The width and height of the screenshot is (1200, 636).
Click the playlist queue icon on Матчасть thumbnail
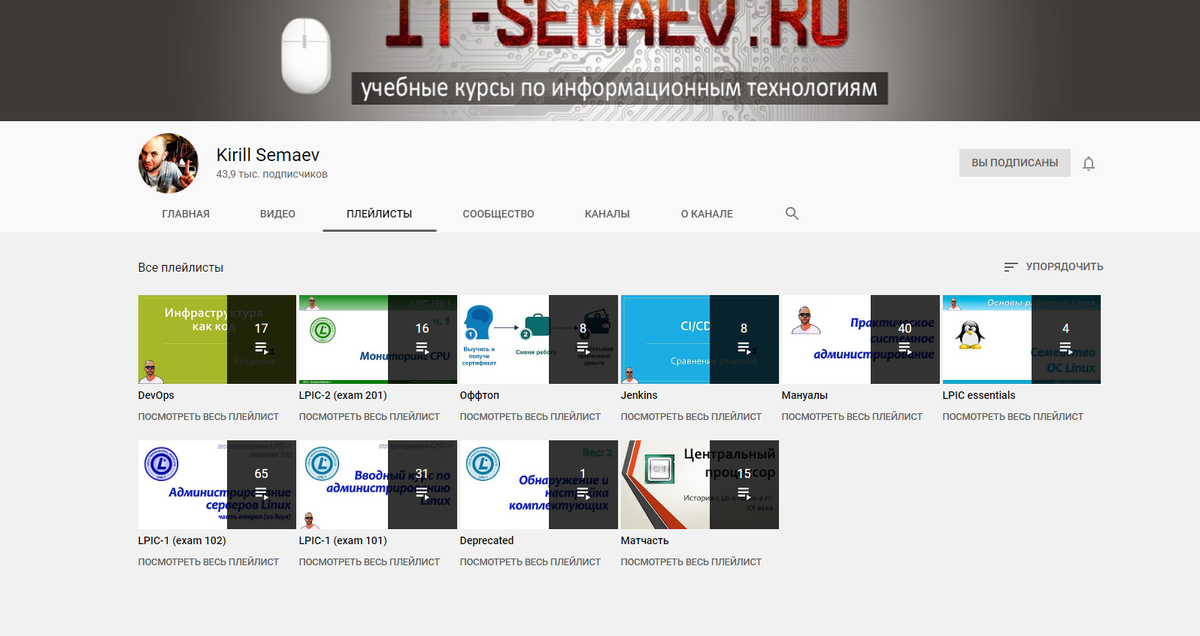pos(744,493)
